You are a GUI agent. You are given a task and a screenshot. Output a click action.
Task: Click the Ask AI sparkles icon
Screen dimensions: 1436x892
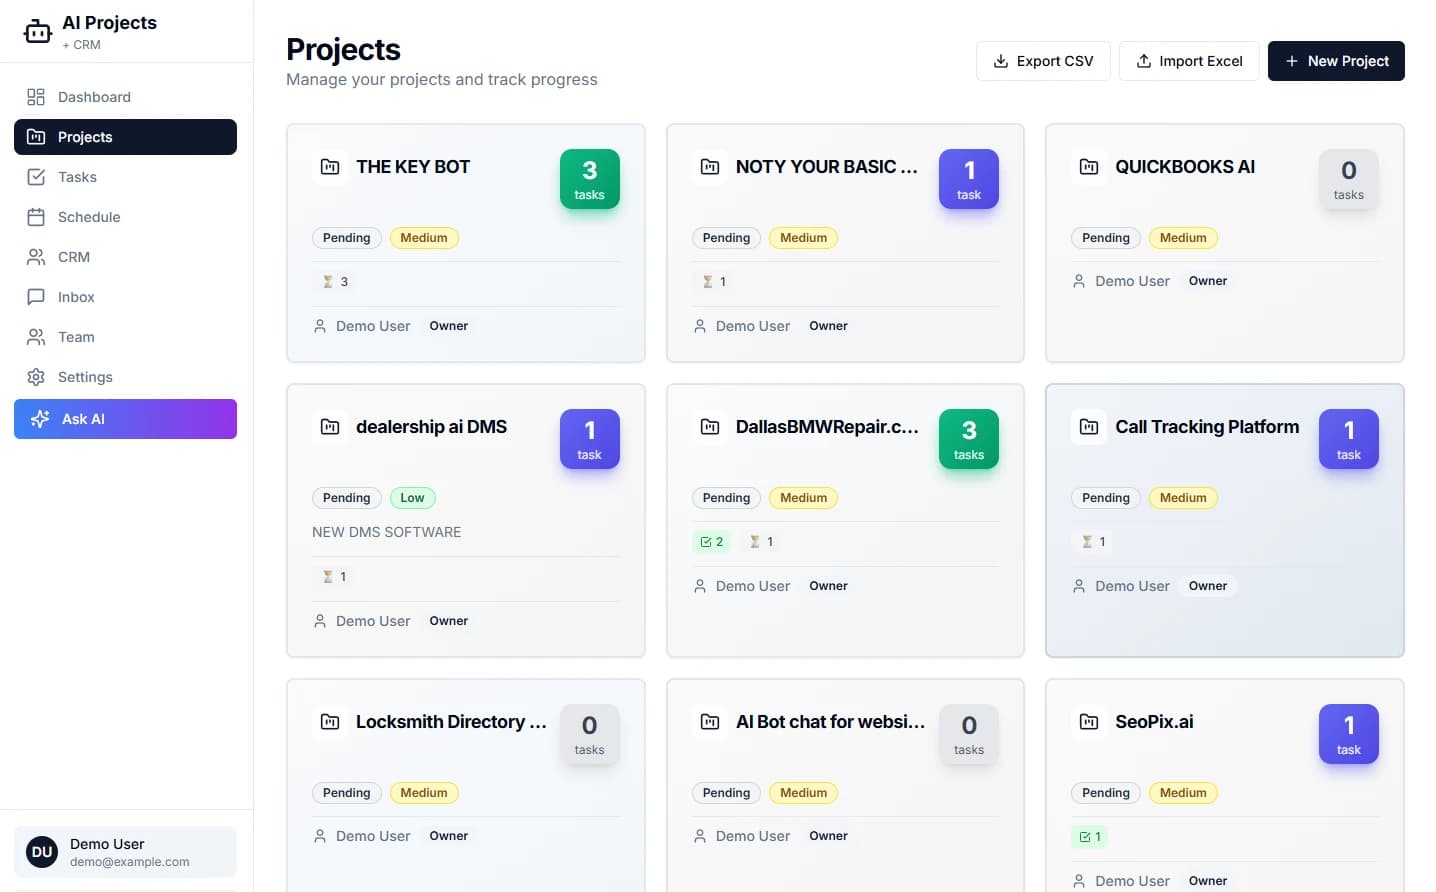point(40,418)
